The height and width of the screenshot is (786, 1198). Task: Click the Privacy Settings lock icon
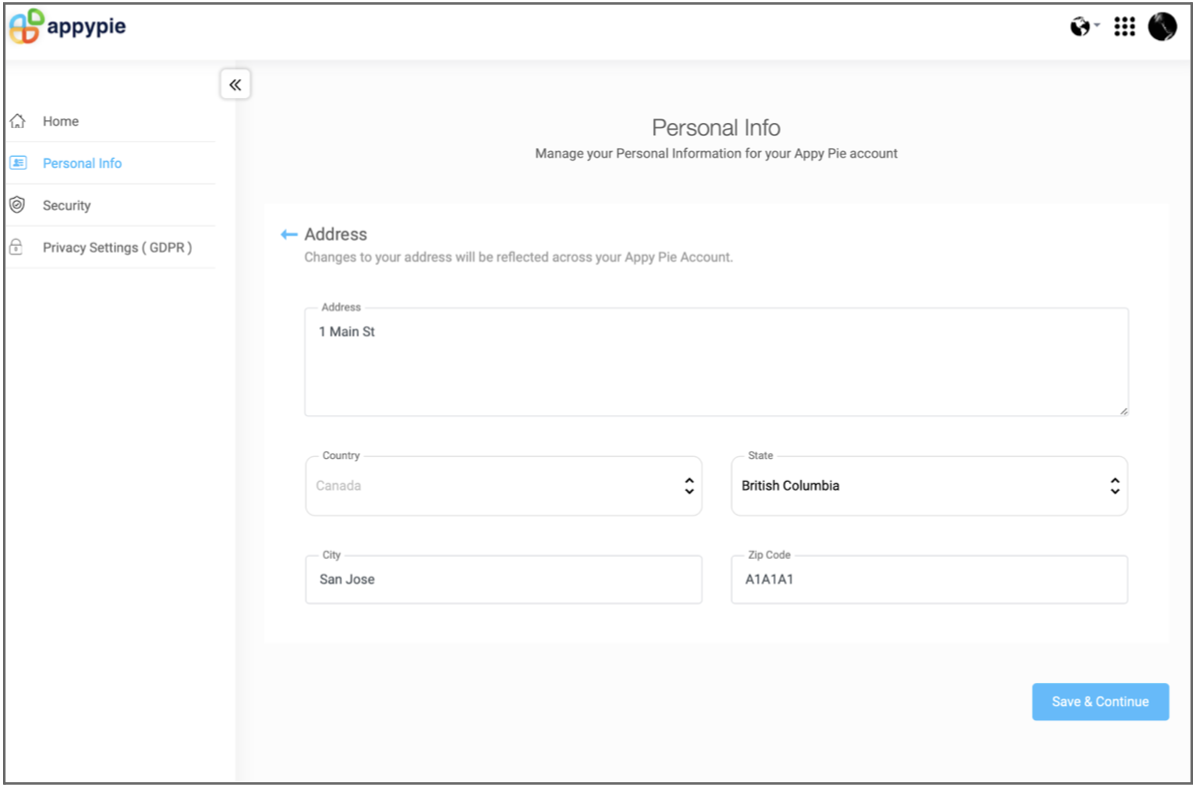17,247
